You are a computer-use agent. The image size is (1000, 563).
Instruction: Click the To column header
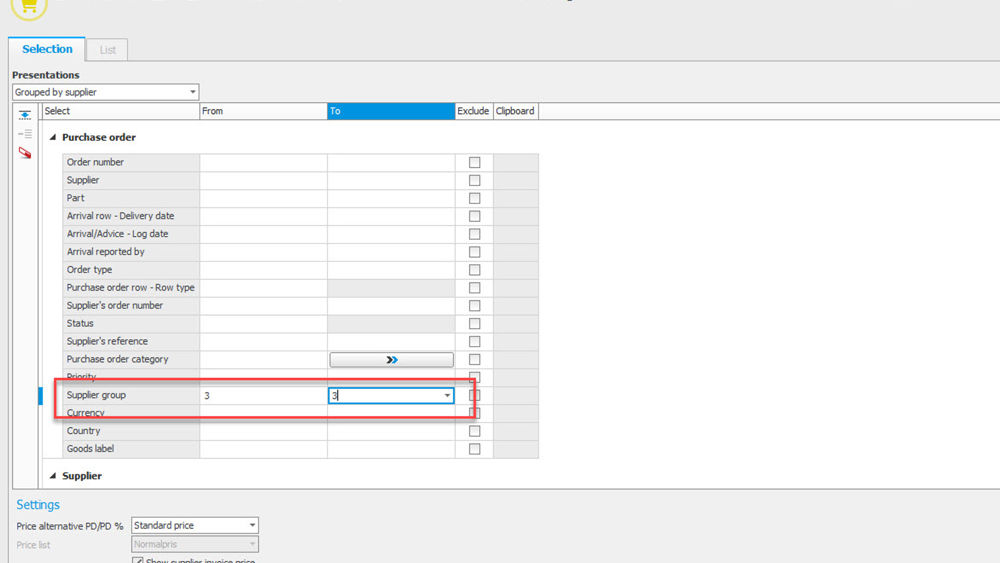coord(391,111)
